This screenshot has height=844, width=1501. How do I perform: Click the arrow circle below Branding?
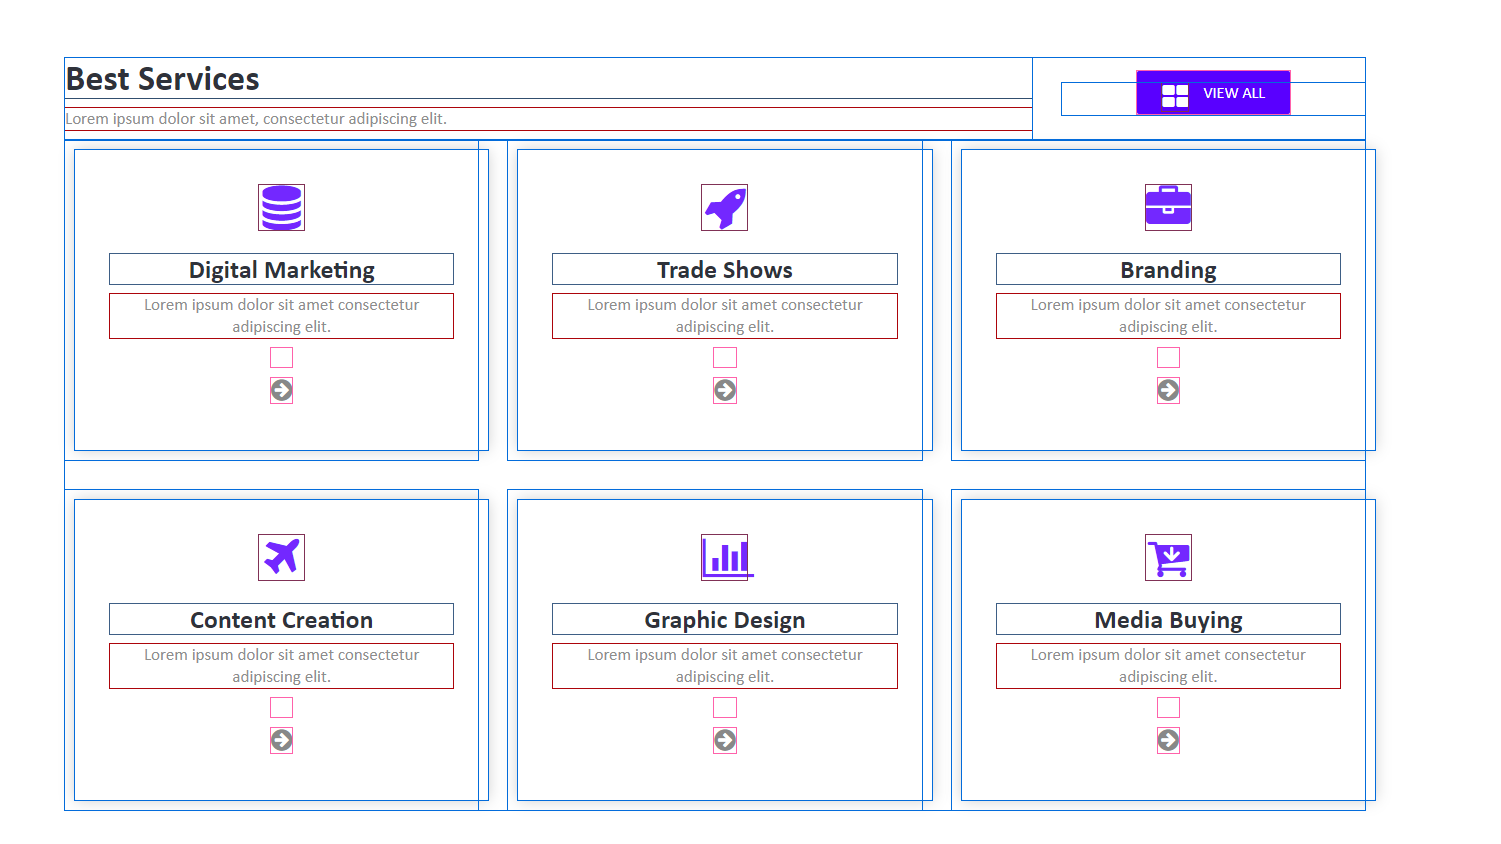point(1168,390)
